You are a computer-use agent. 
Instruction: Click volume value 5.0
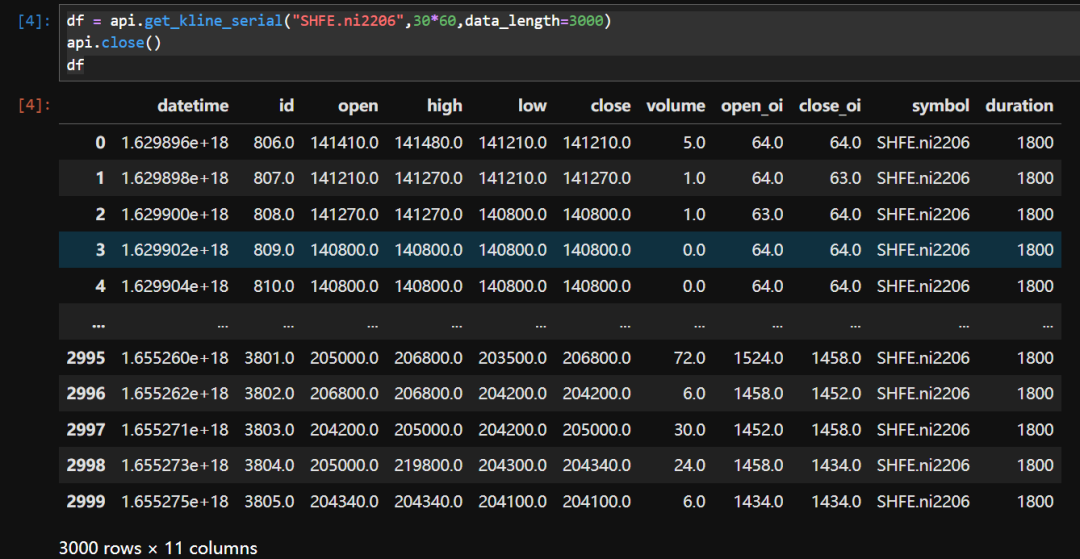point(694,143)
